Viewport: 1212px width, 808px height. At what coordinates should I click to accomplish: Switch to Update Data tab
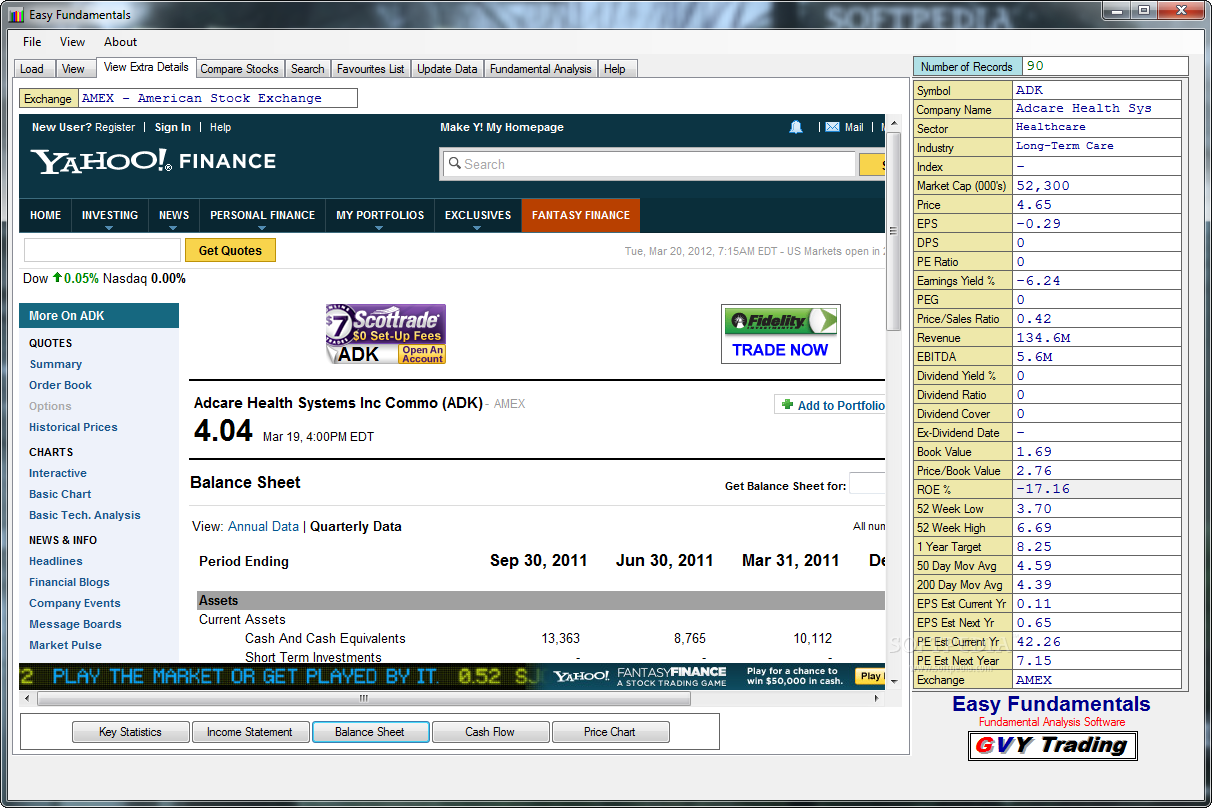[x=447, y=69]
